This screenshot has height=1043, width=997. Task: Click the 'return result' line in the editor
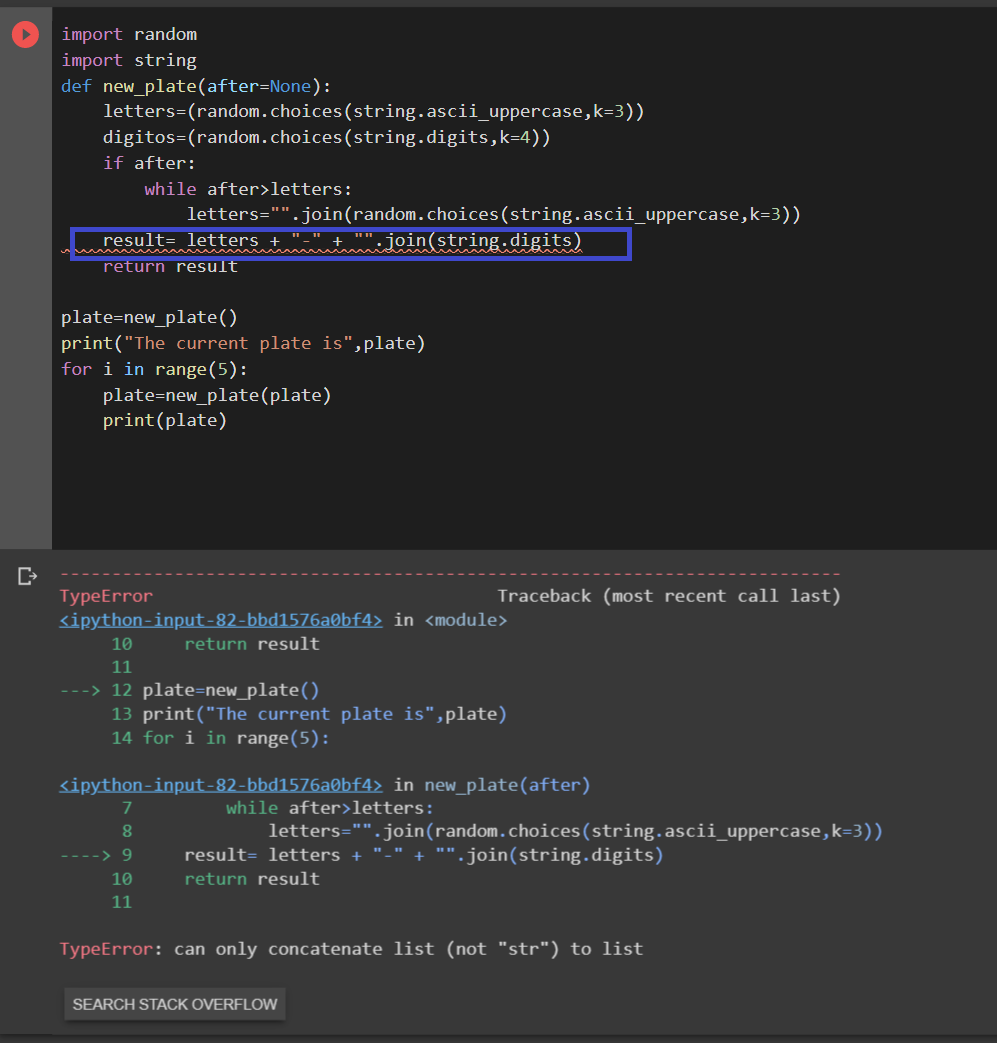pos(170,267)
